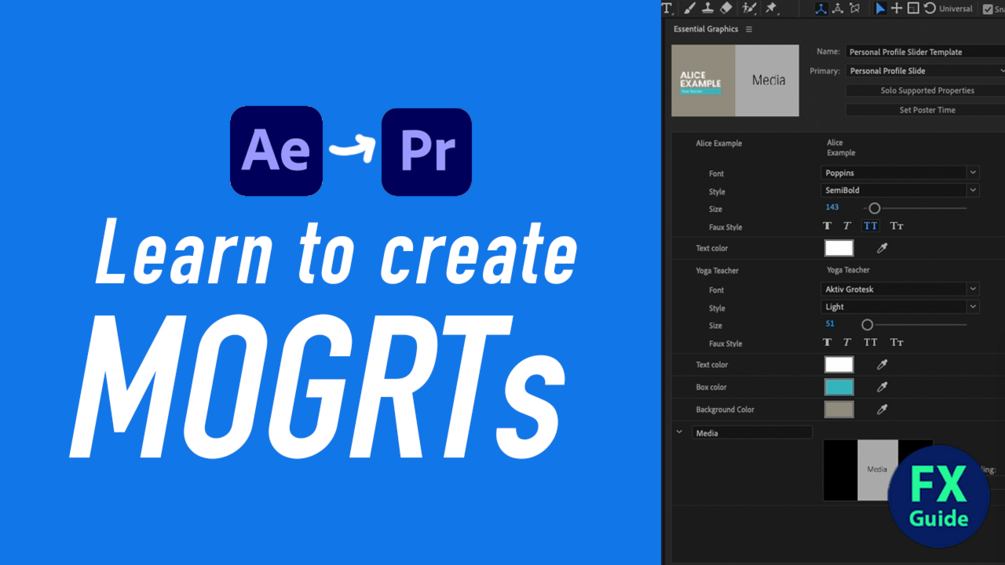Screen dimensions: 1005x565
Task: Open the Alice Example text color swatch
Action: pos(839,248)
